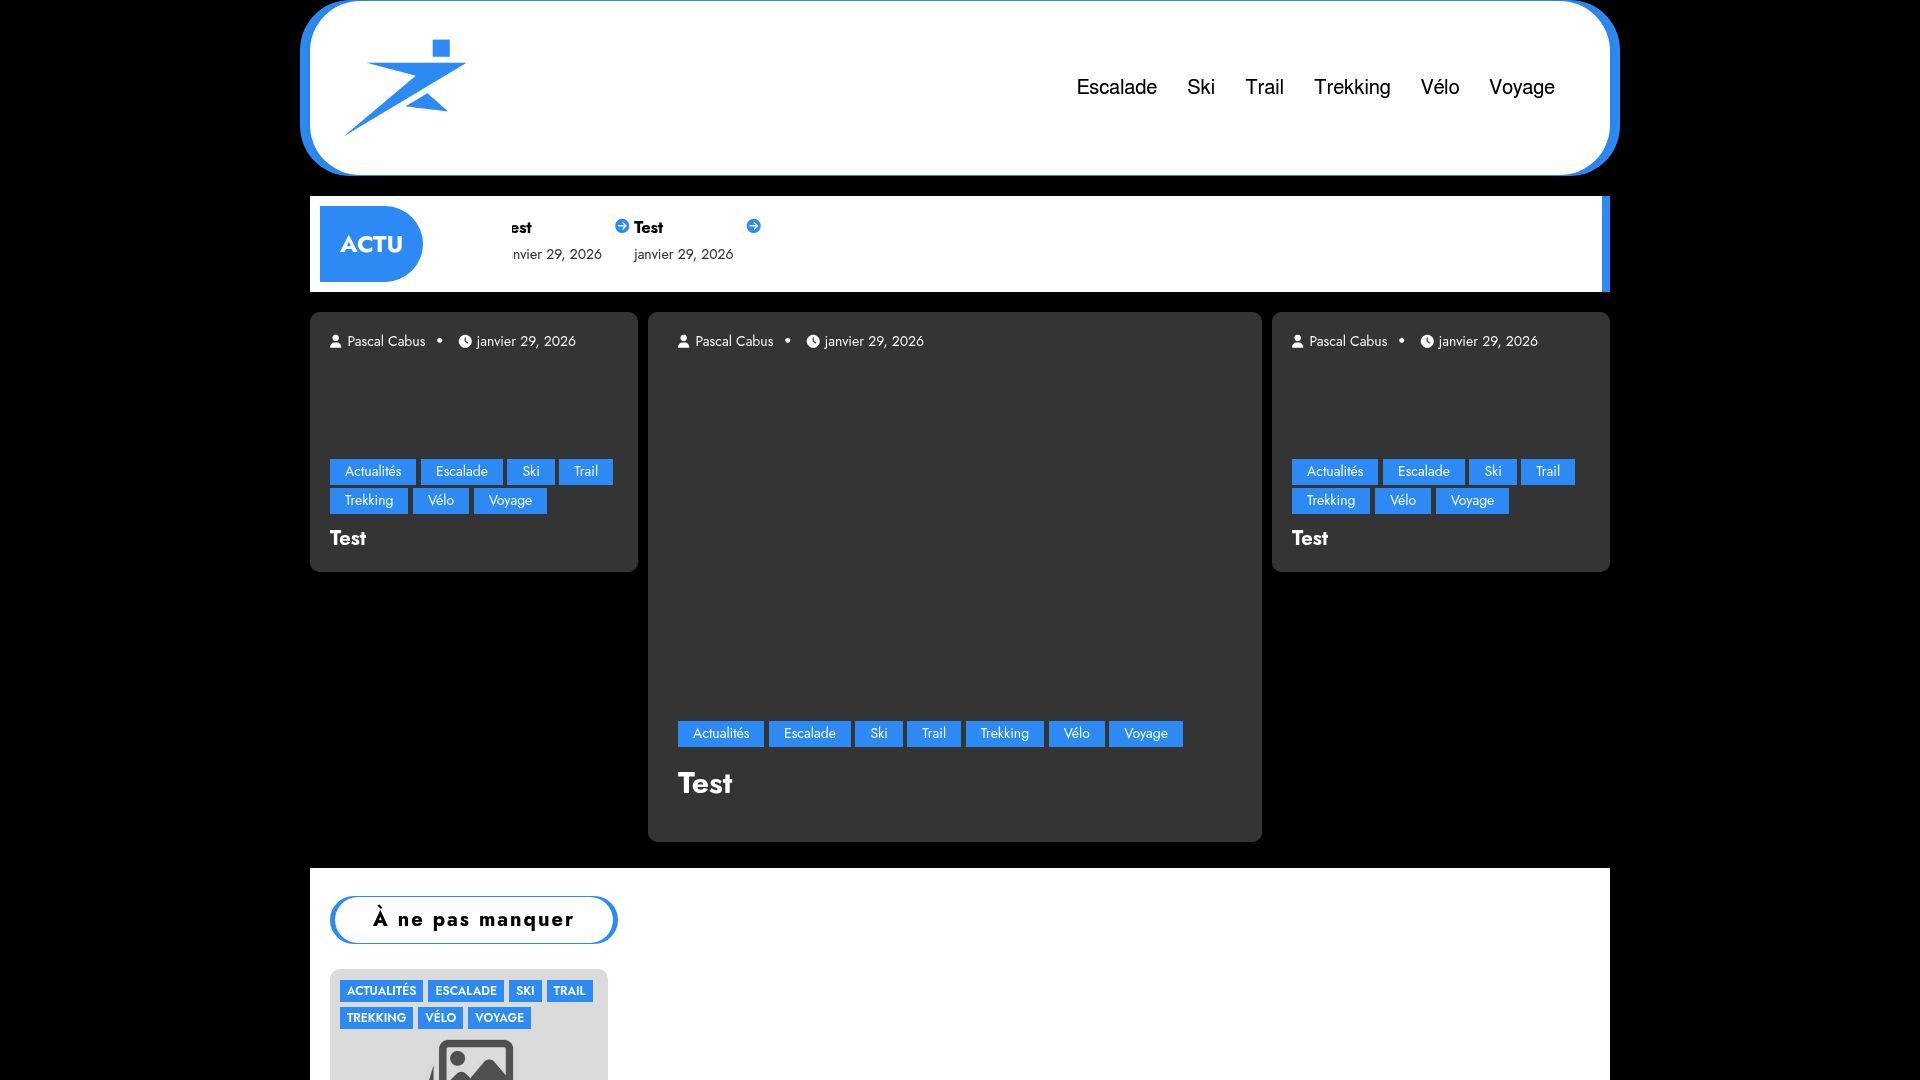Select Trail tag in center card

pos(934,734)
